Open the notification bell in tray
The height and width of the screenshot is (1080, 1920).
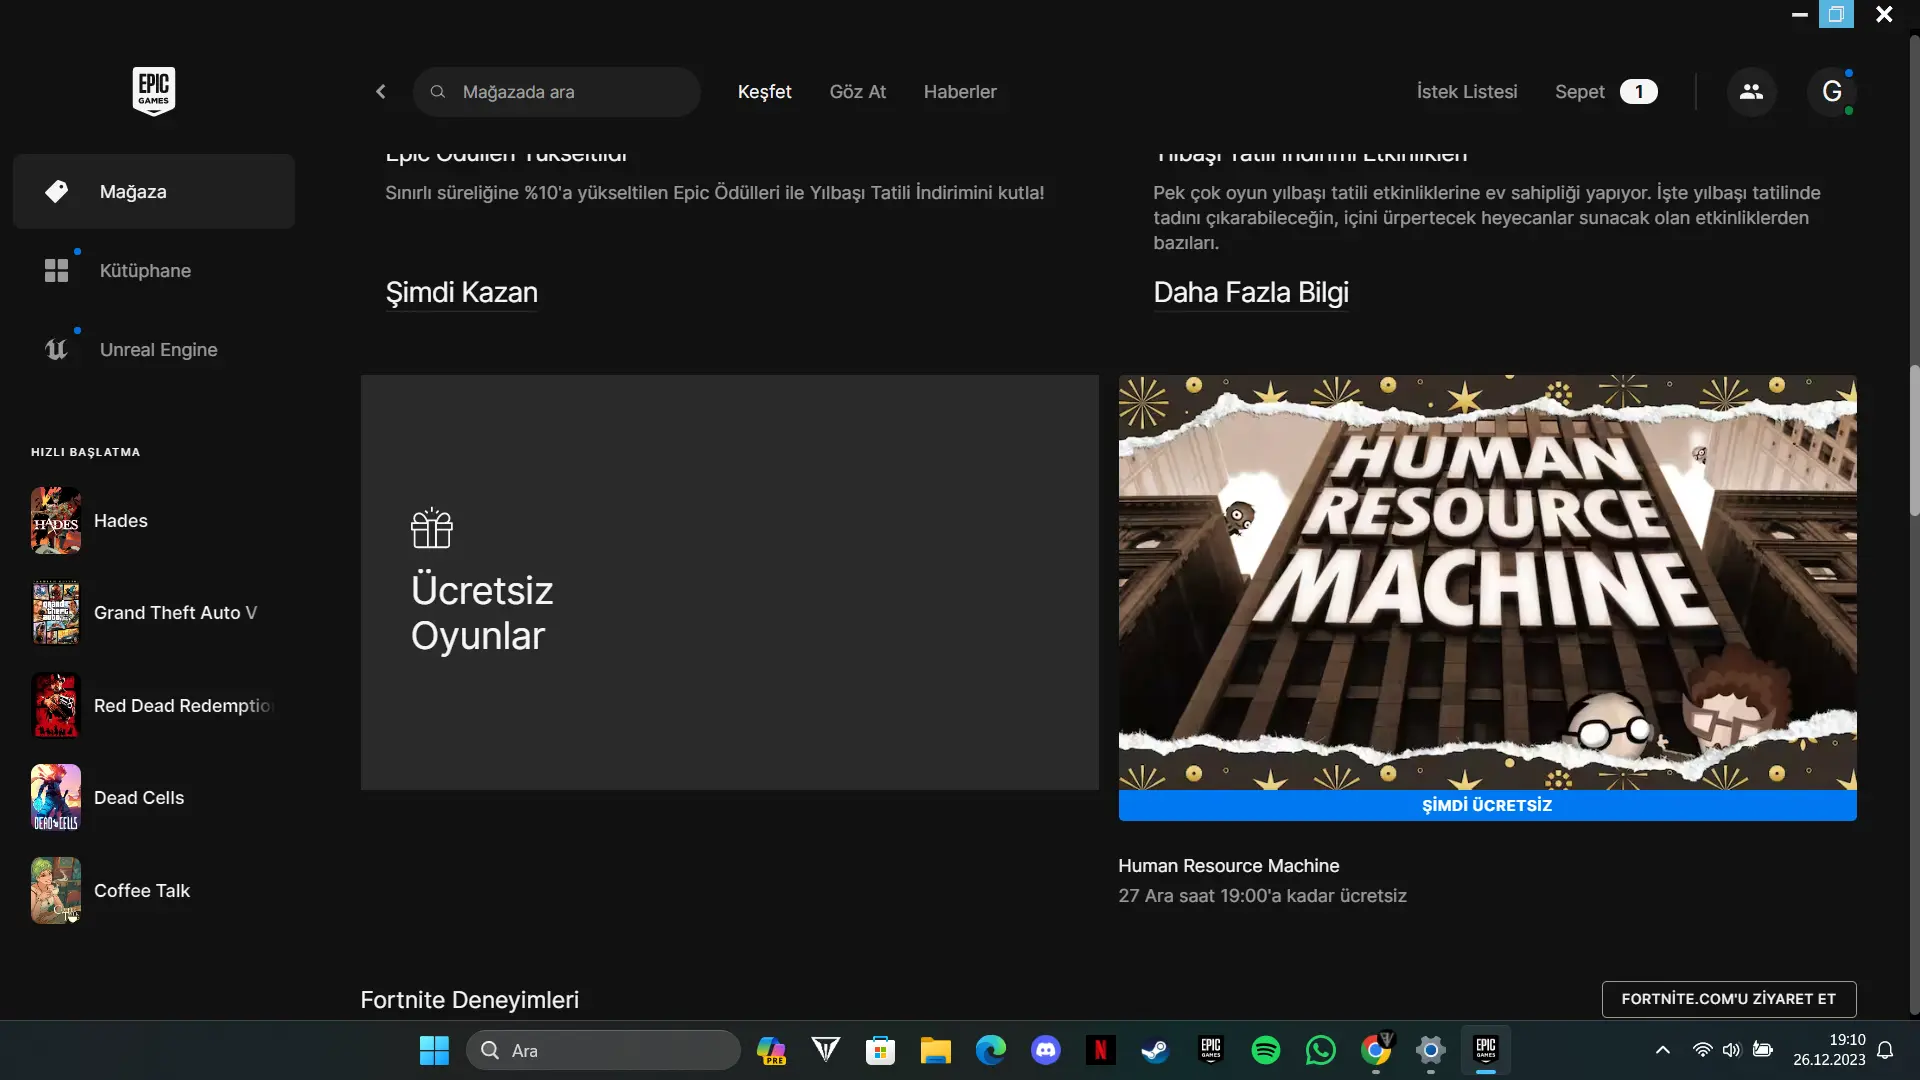click(1885, 1050)
